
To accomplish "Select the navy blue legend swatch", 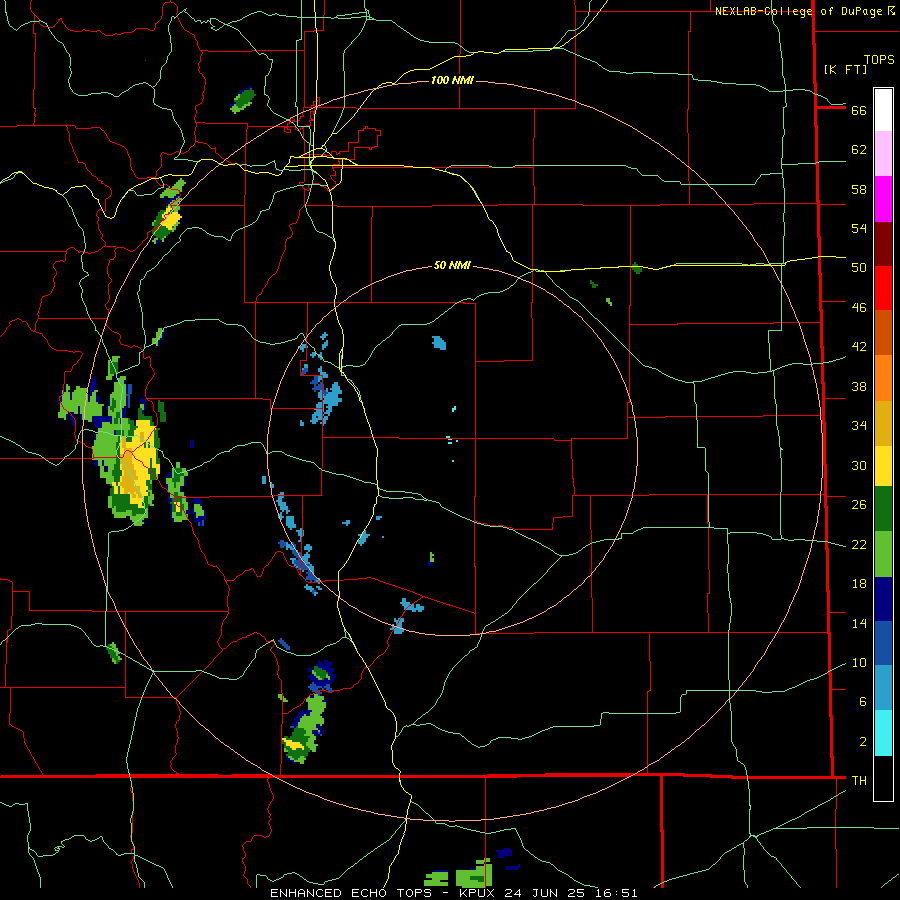I will 883,599.
